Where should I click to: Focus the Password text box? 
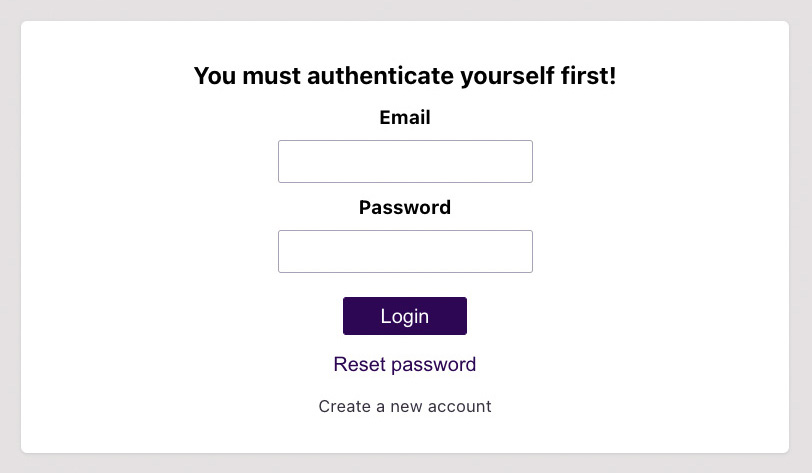pos(405,251)
